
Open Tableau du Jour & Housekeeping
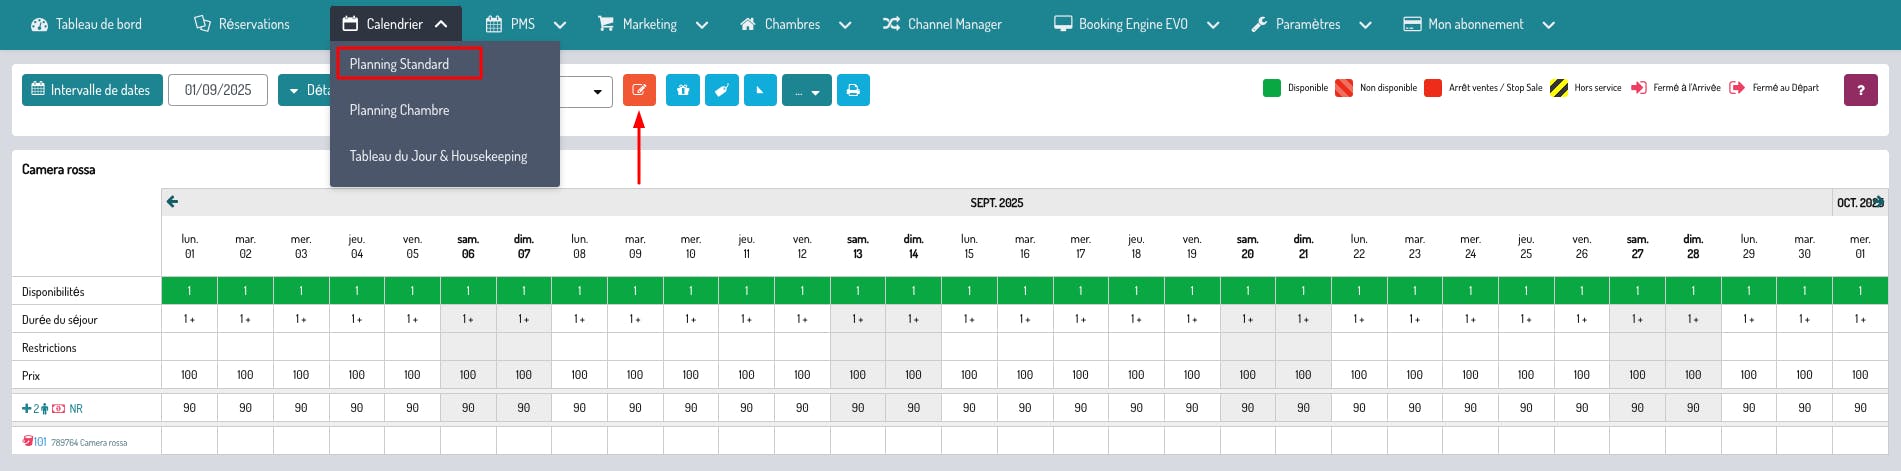coord(438,156)
